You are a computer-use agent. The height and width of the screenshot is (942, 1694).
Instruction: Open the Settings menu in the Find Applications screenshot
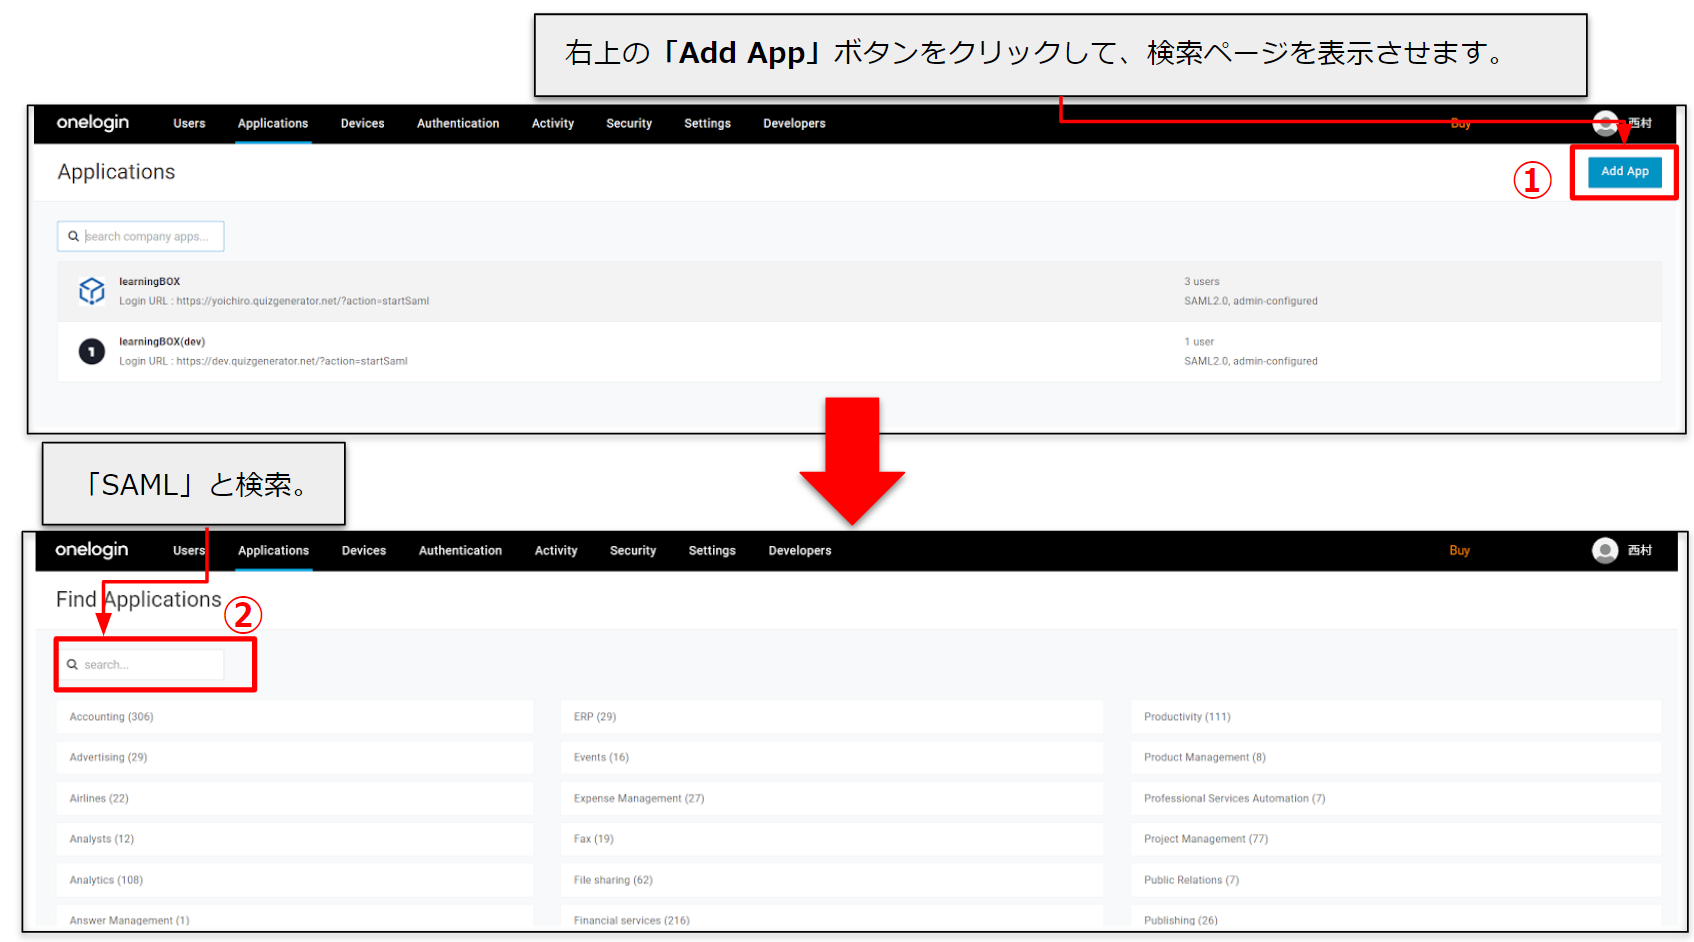712,550
